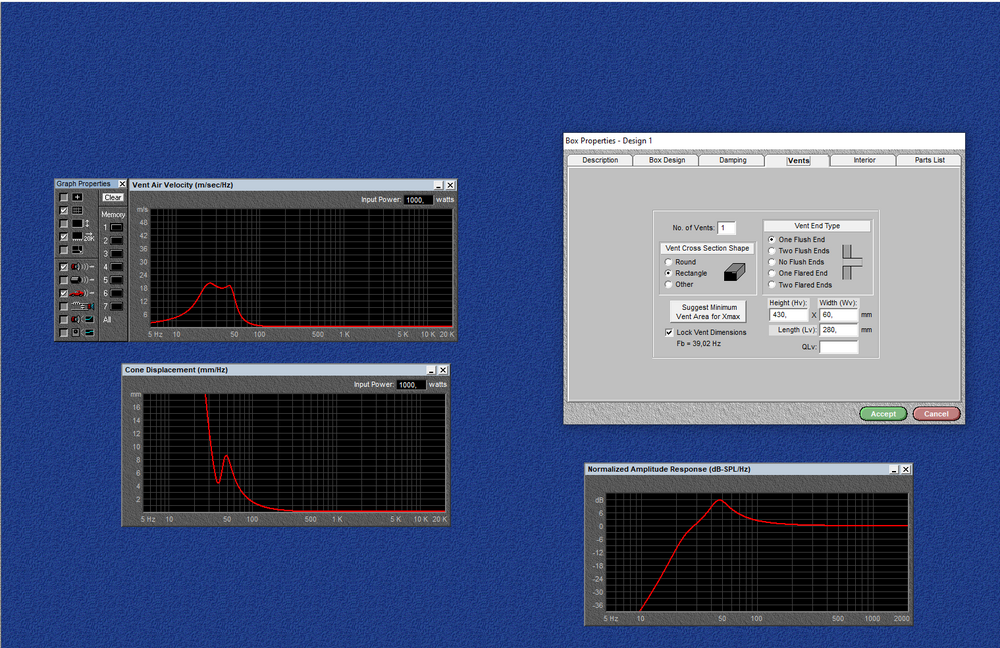Viewport: 1000px width, 648px height.
Task: Click the 20K frequency range icon
Action: coord(83,237)
